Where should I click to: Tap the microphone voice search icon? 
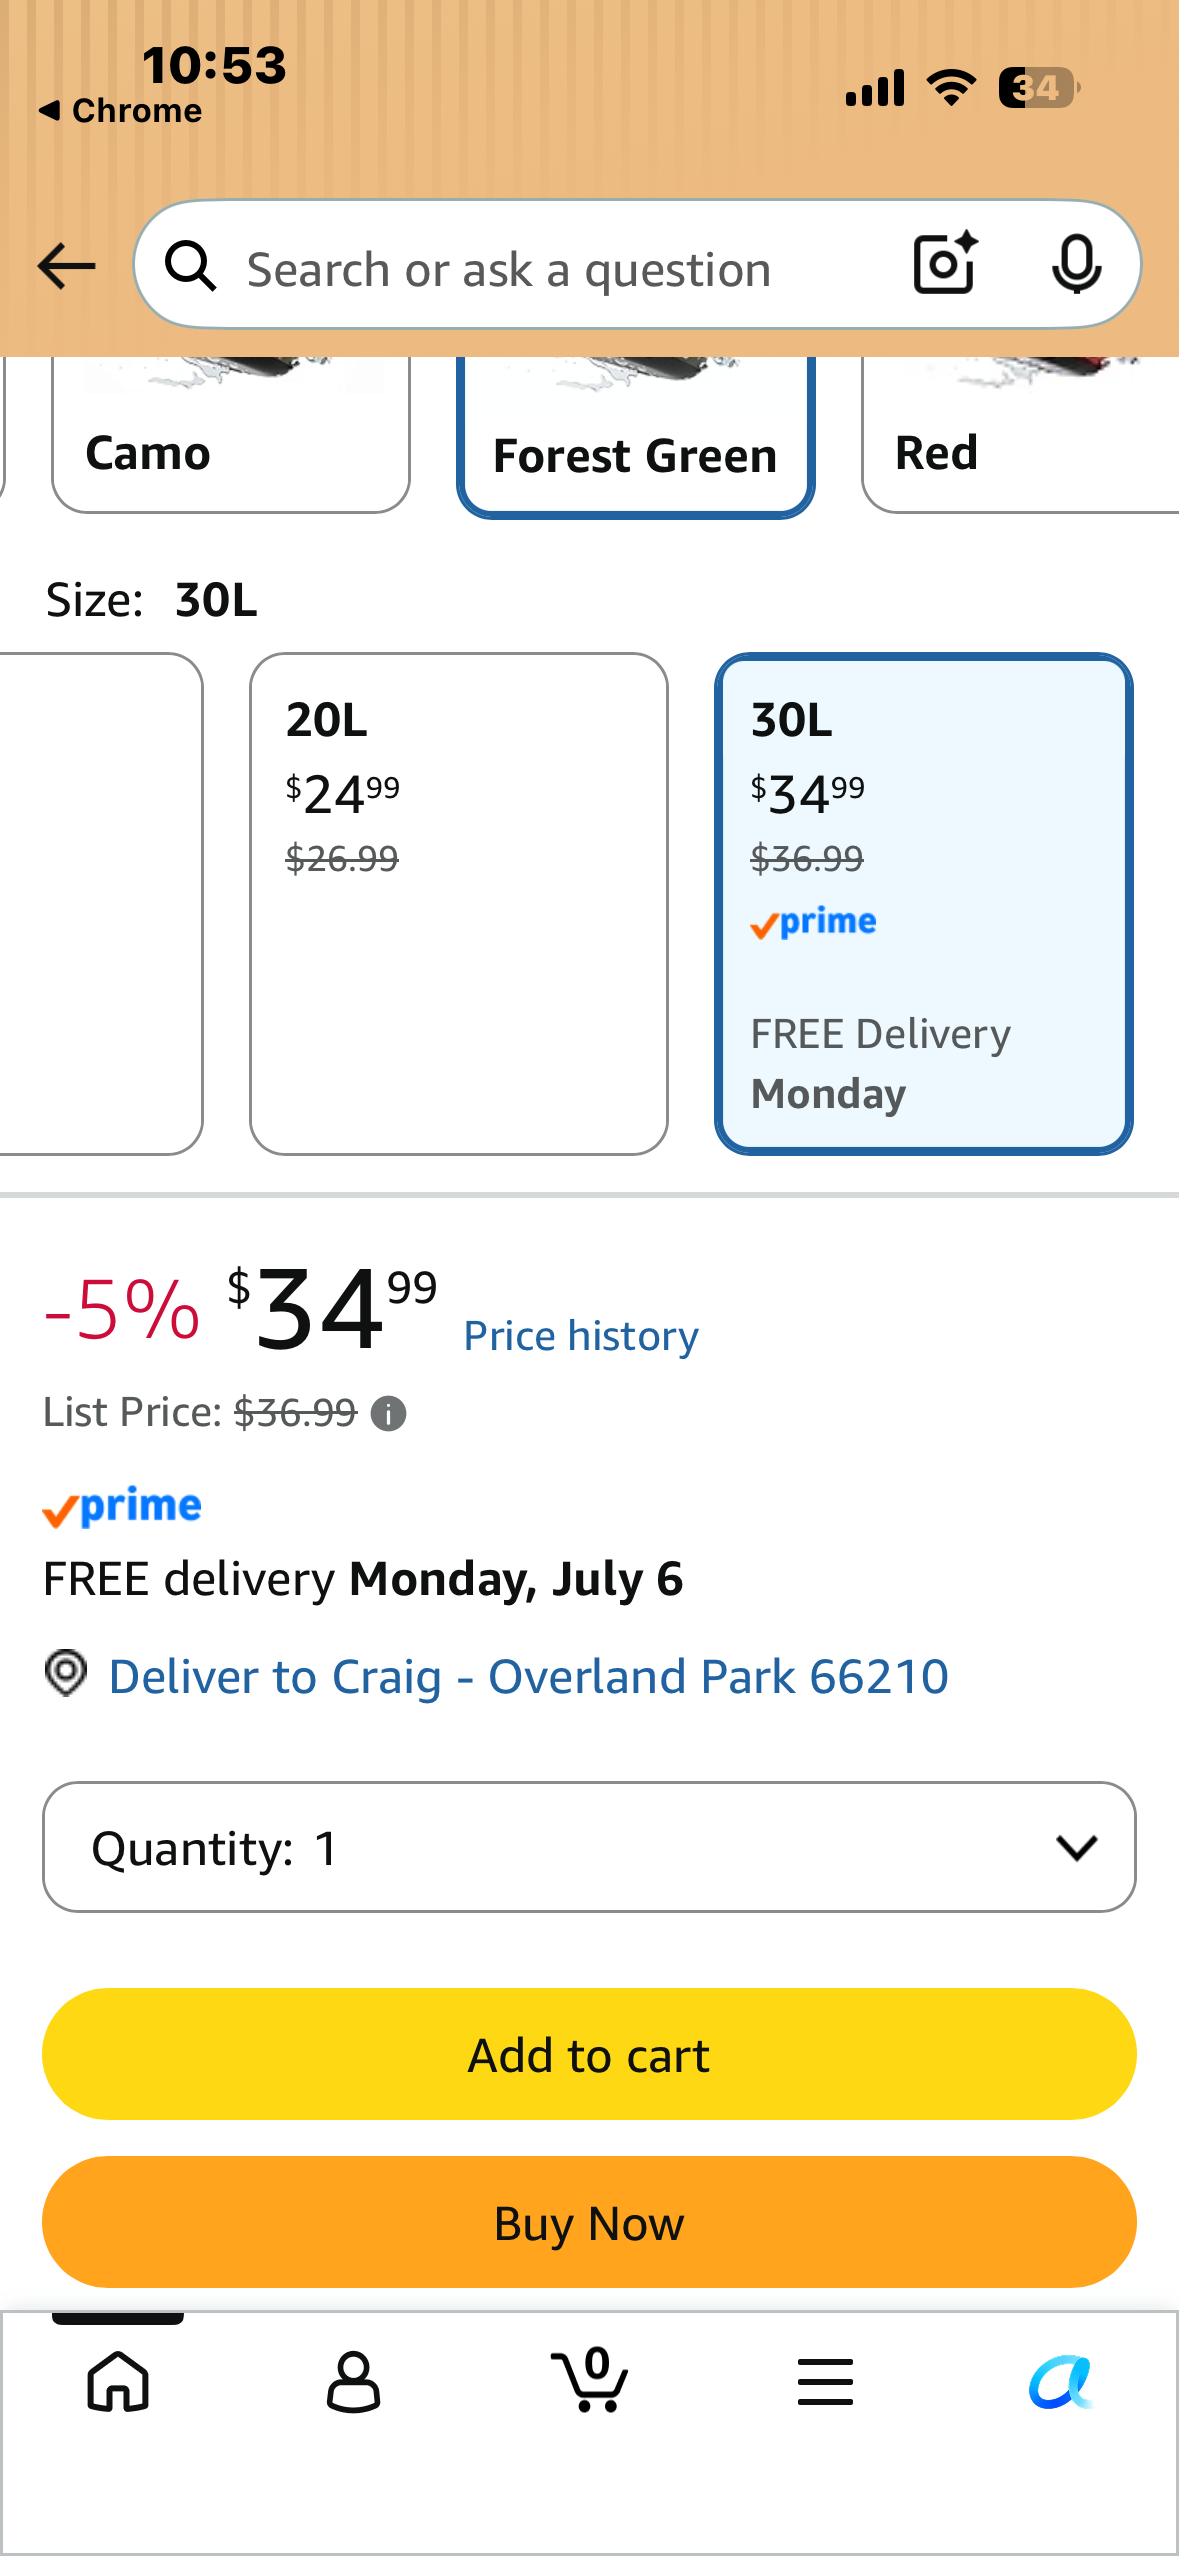click(x=1076, y=265)
